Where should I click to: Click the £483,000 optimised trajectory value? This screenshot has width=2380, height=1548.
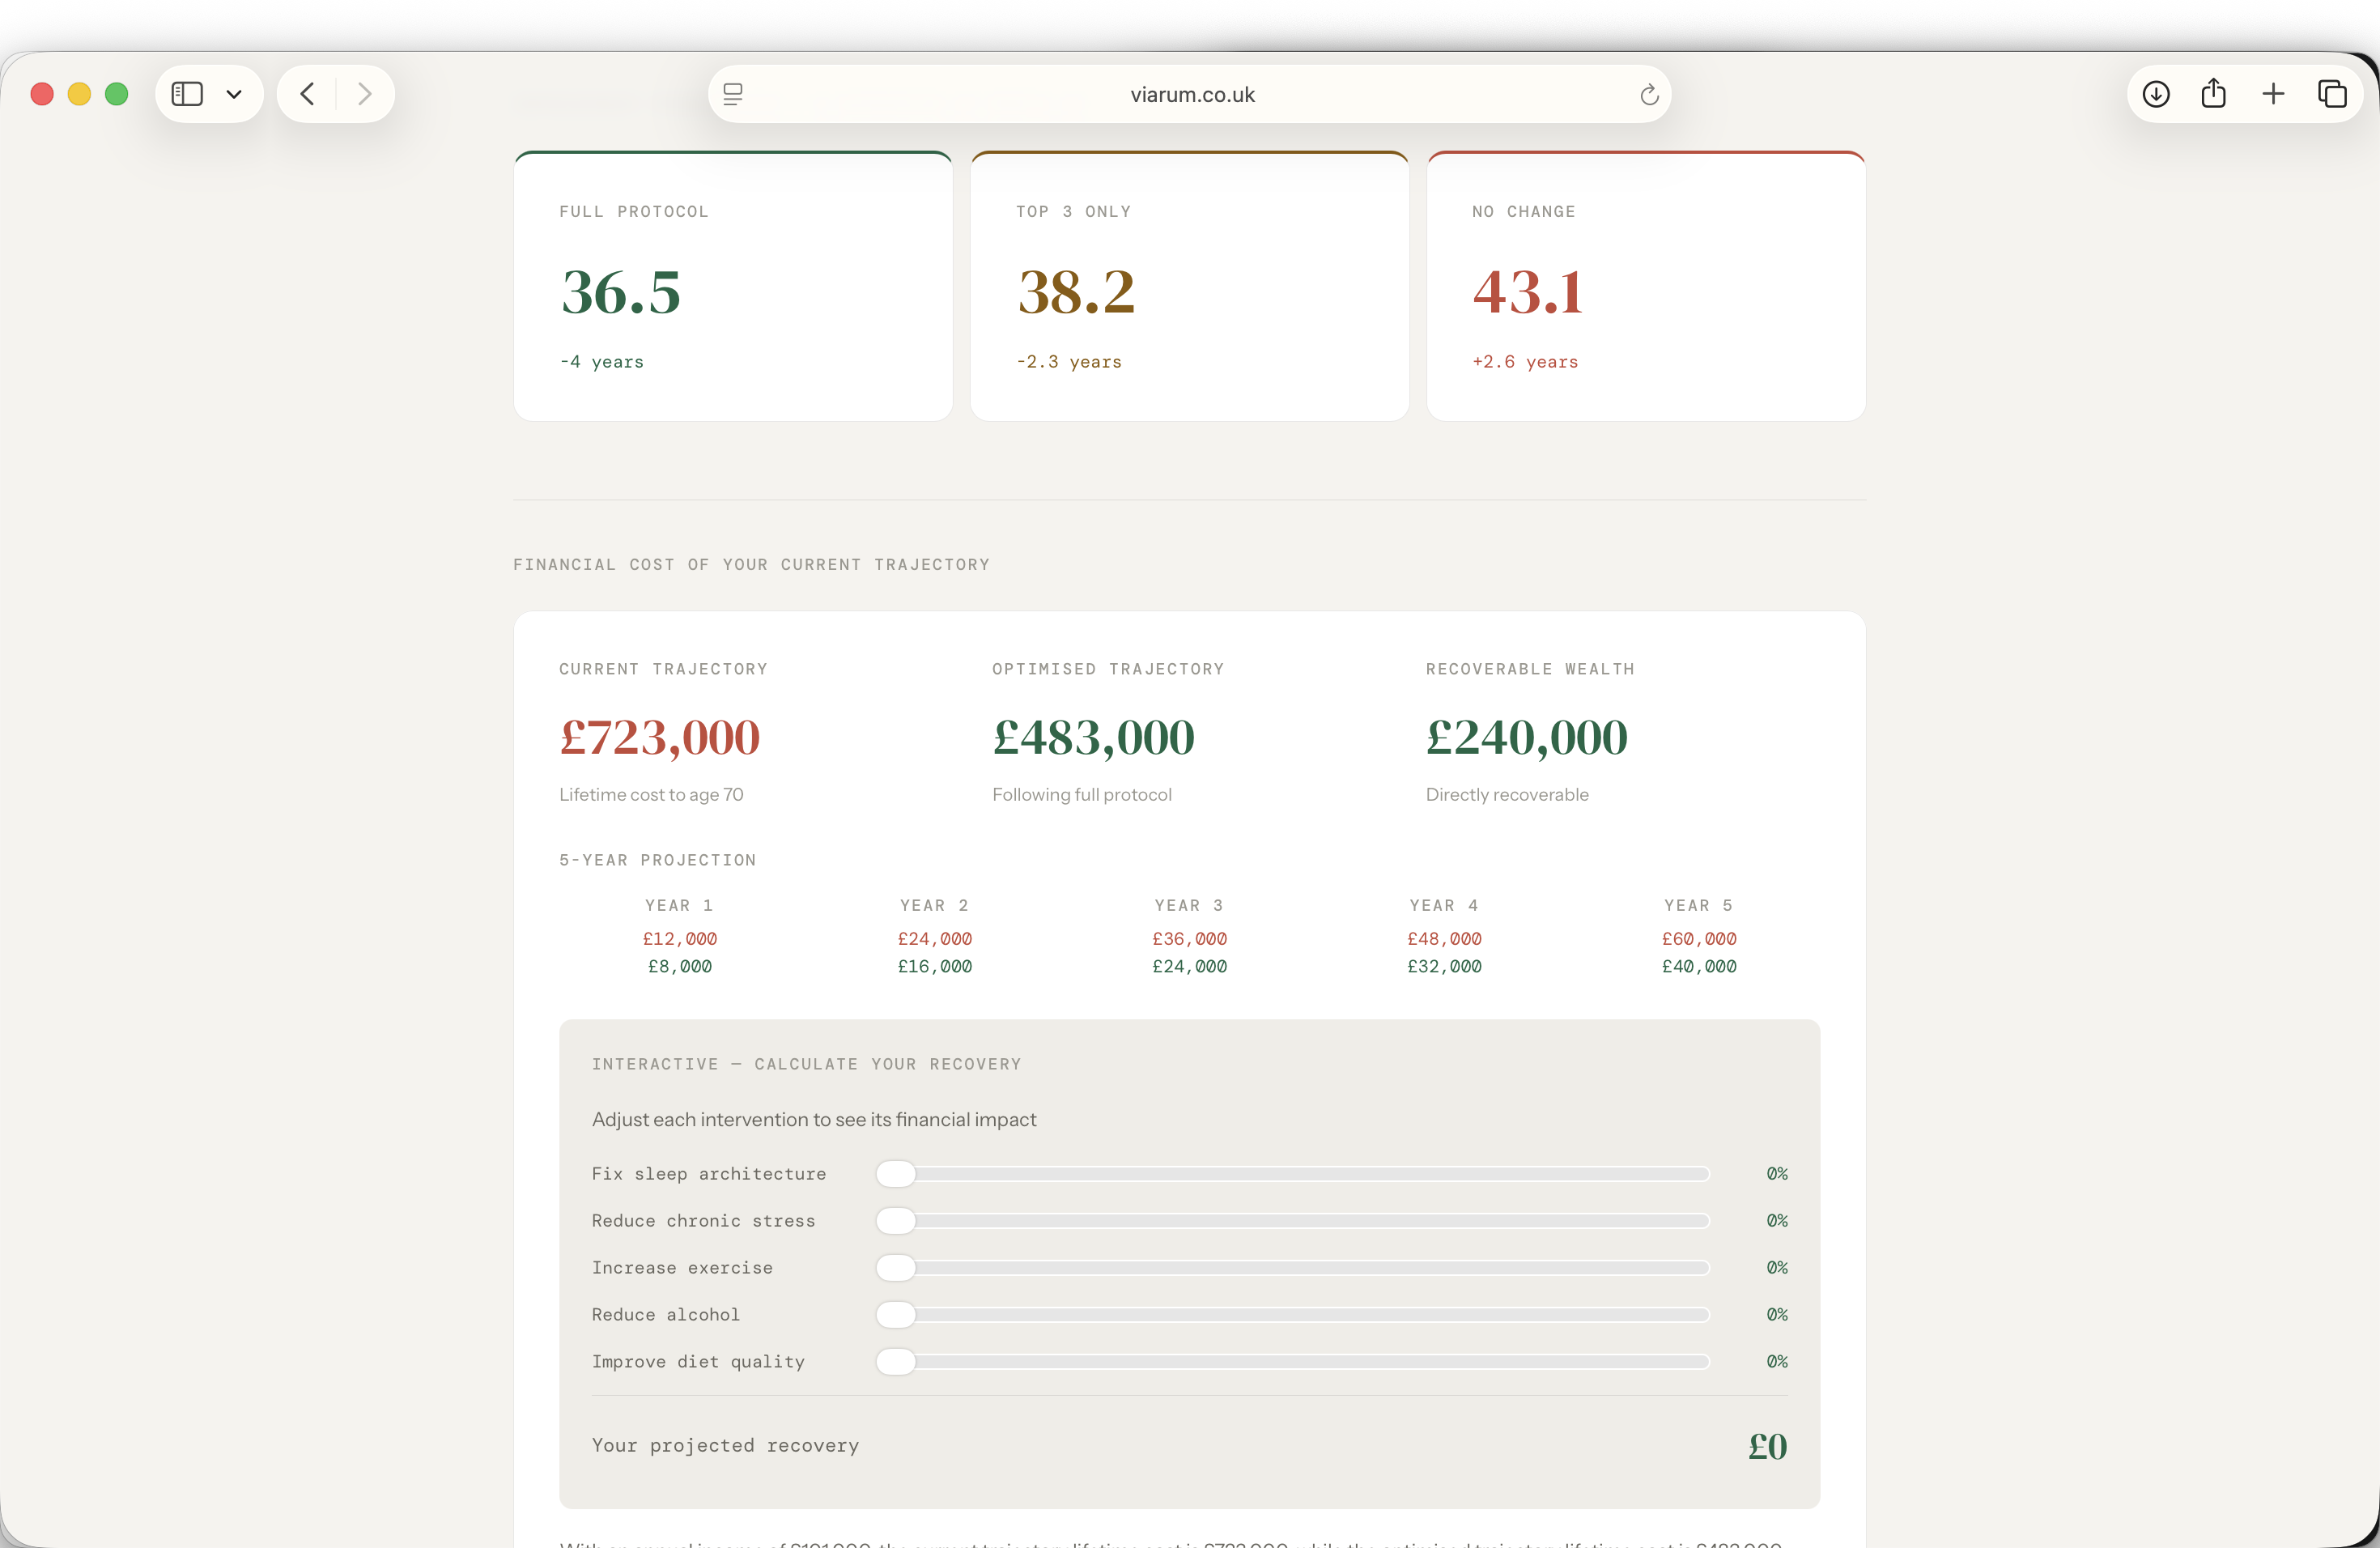point(1093,738)
